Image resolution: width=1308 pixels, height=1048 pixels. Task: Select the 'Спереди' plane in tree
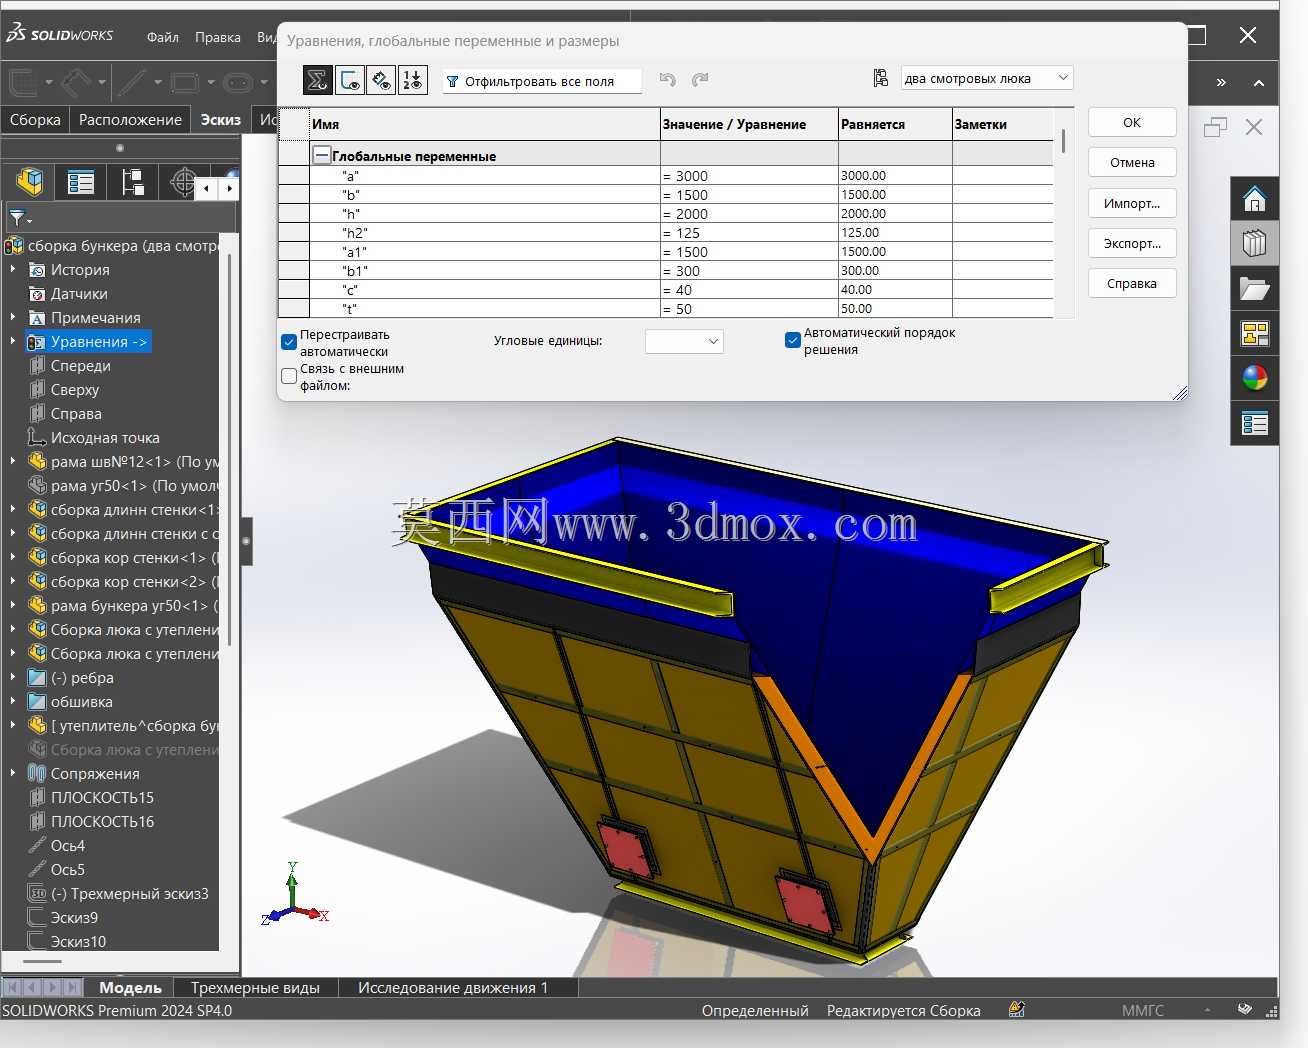[80, 366]
